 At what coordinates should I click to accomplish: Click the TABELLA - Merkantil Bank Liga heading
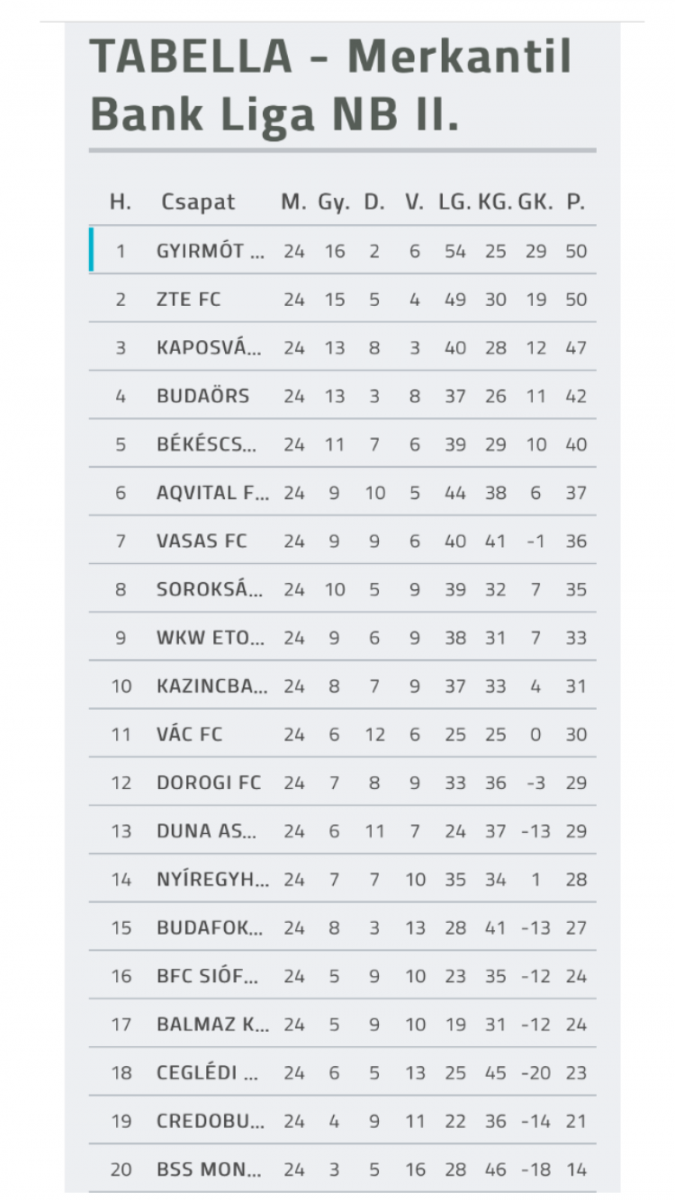[x=330, y=86]
